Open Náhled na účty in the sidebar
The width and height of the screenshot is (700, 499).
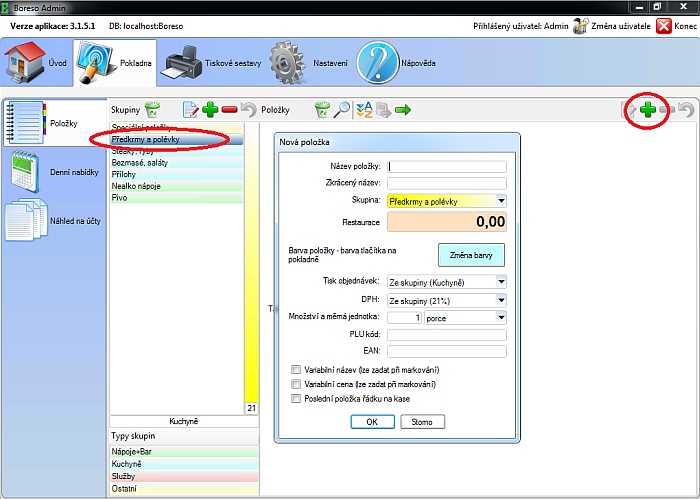(x=54, y=222)
